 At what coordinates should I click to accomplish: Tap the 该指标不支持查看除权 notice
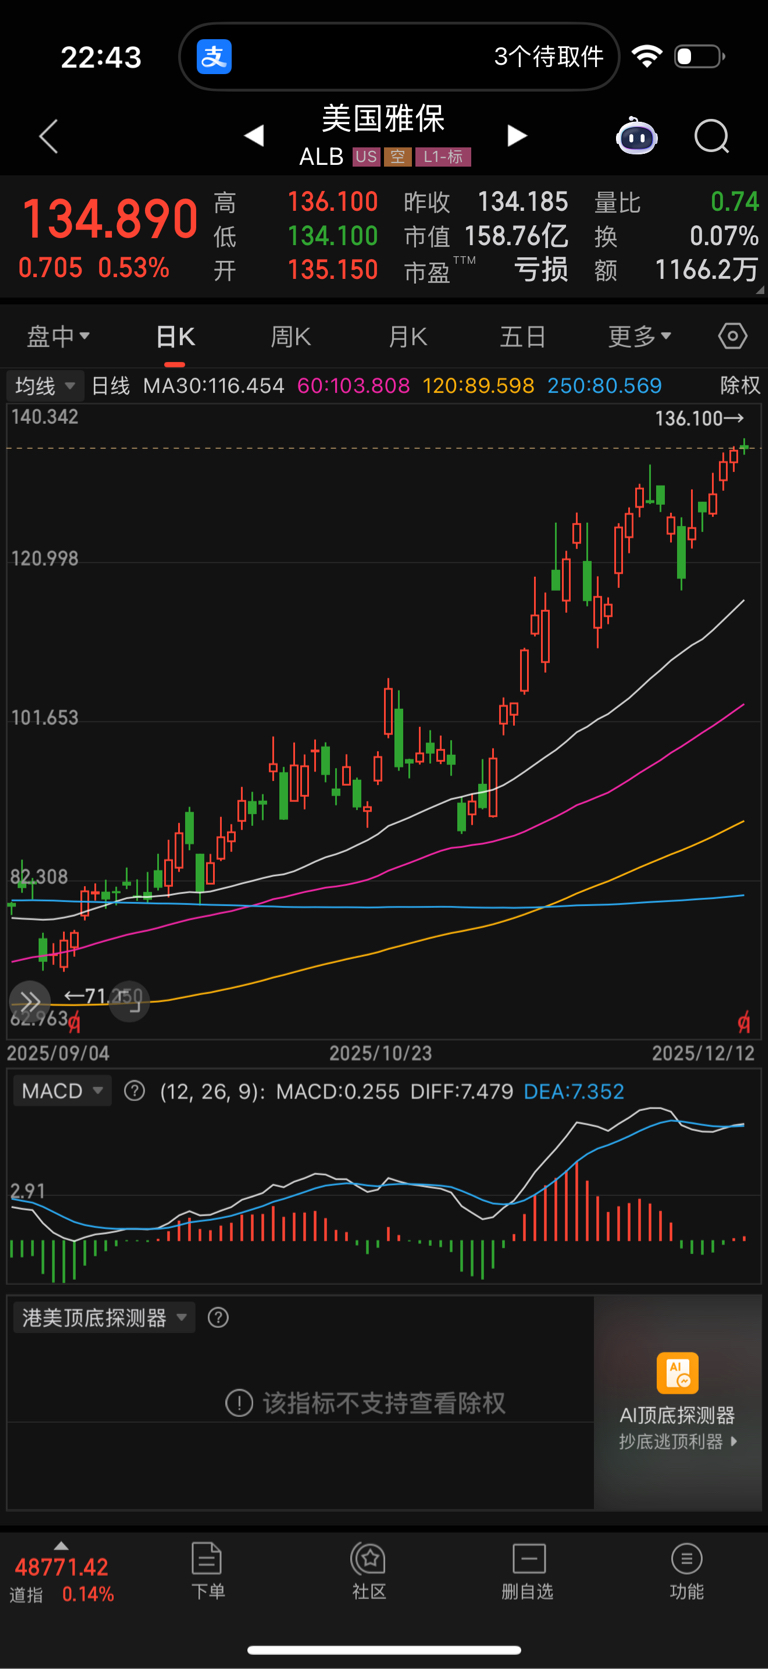tap(366, 1403)
